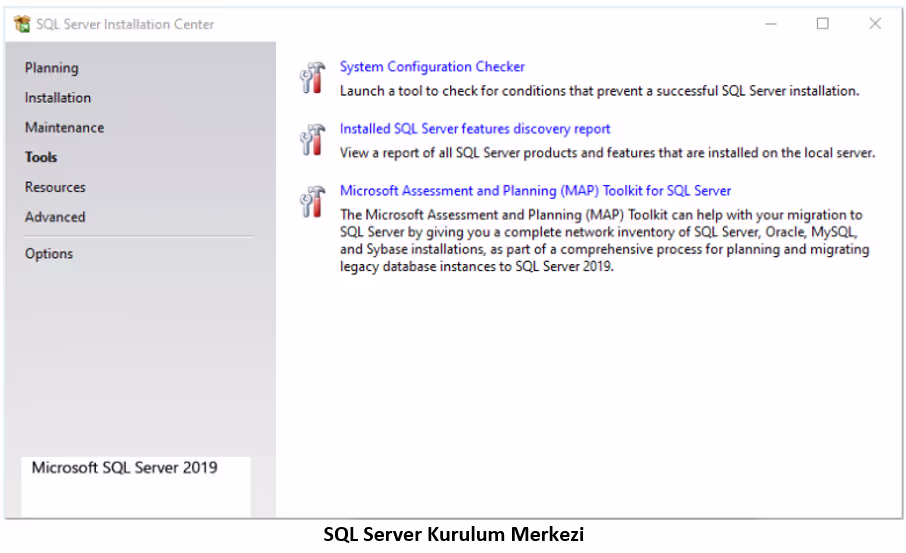Open Installed SQL Server features discovery report

pos(475,129)
